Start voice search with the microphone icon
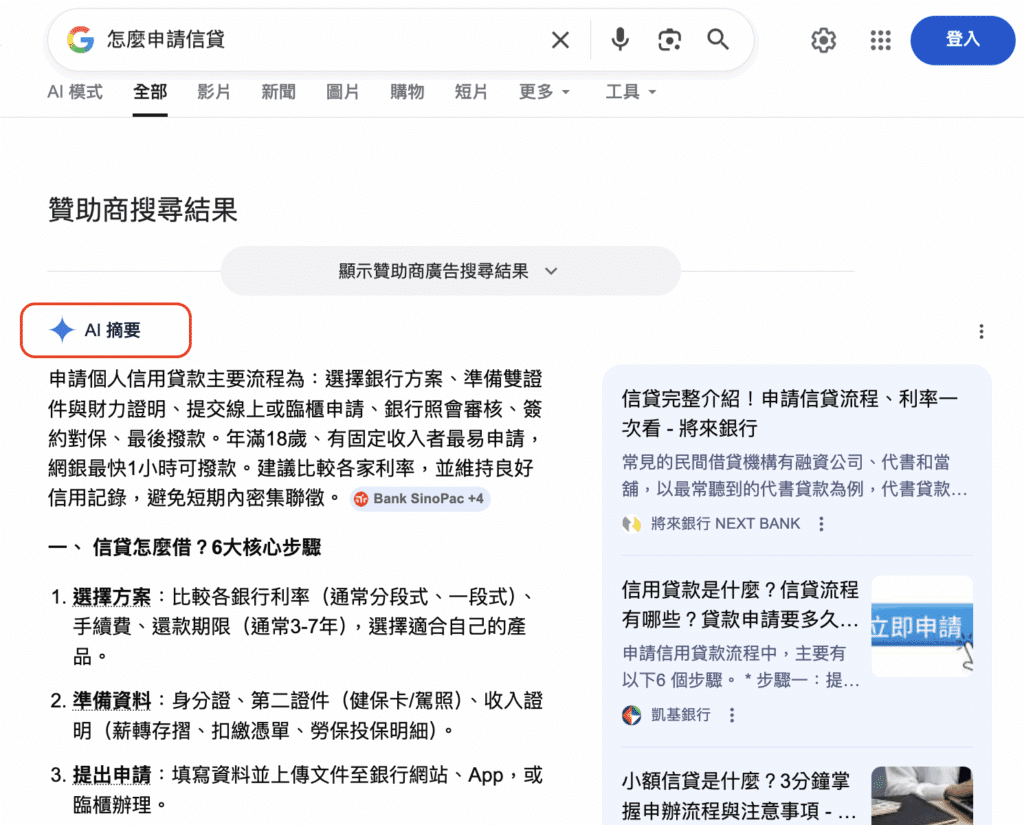 (x=619, y=40)
